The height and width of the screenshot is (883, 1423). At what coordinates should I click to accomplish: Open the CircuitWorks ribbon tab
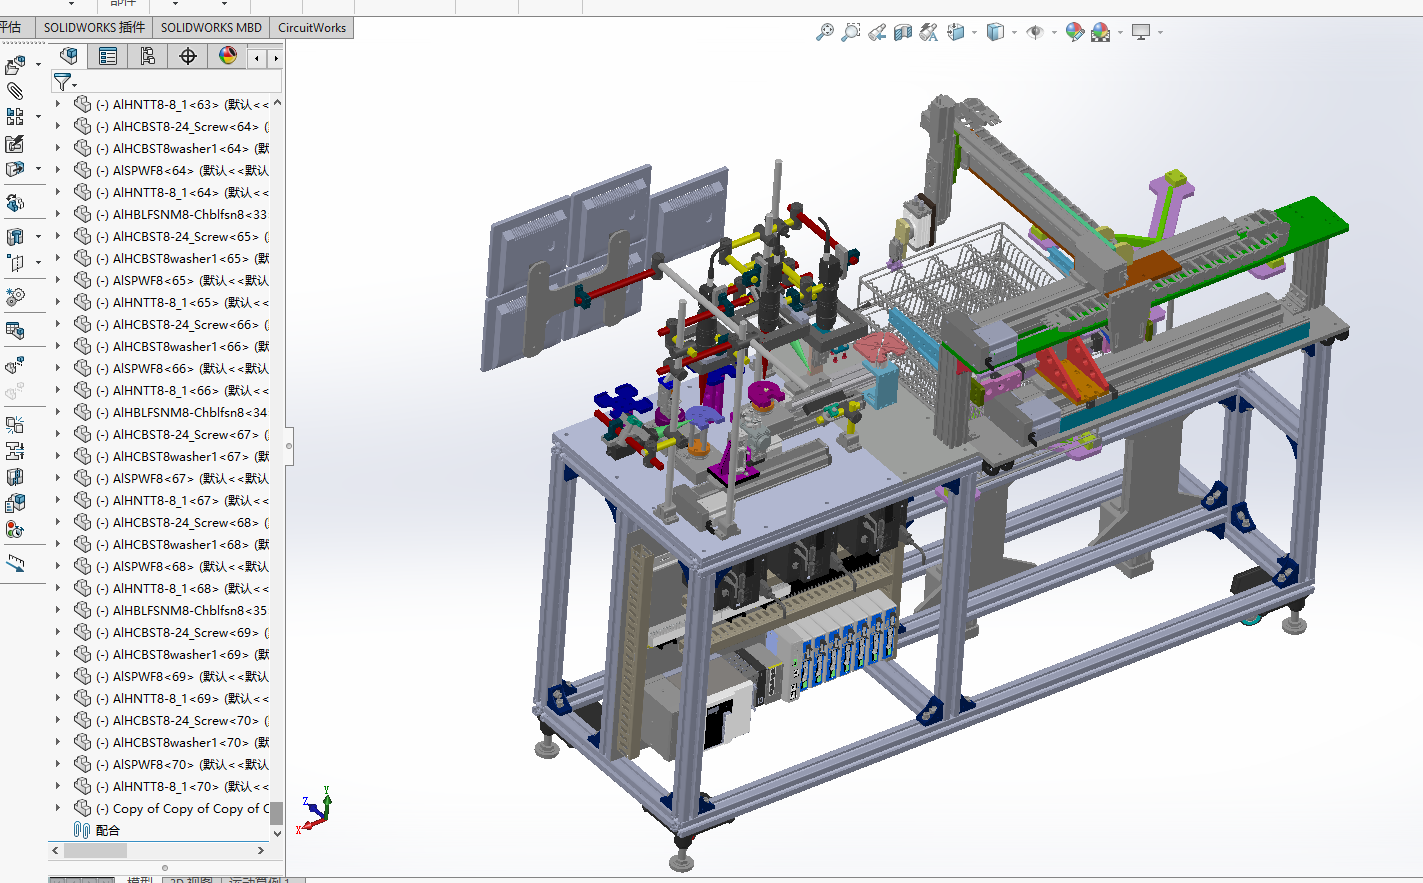[x=312, y=27]
